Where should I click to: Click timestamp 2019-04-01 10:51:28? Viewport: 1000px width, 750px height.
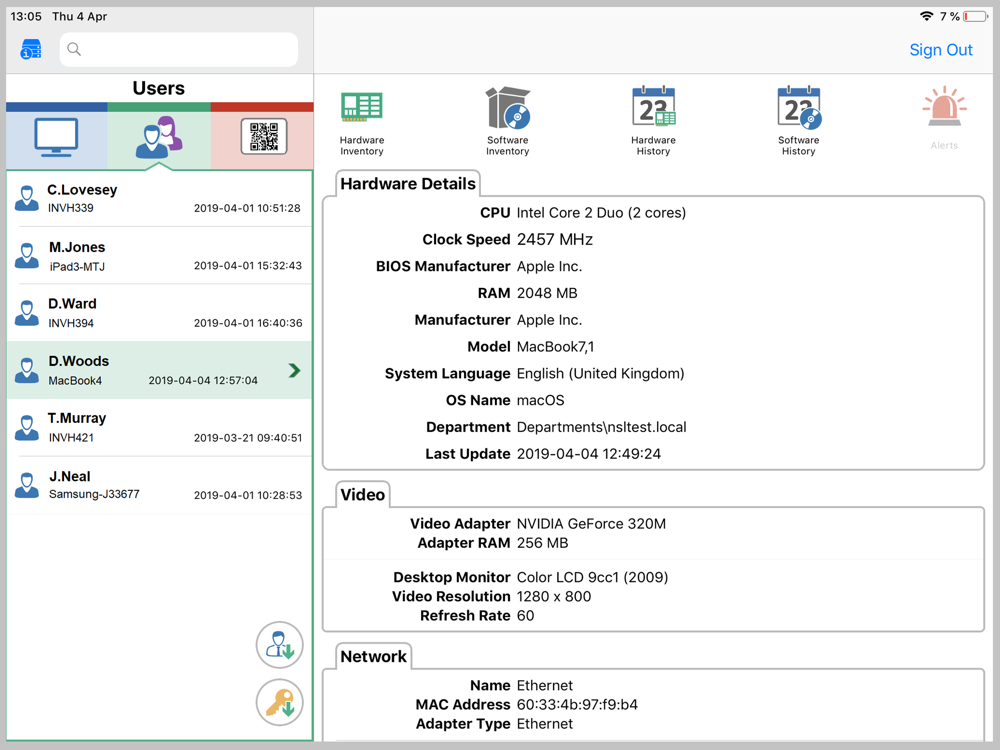pos(247,208)
